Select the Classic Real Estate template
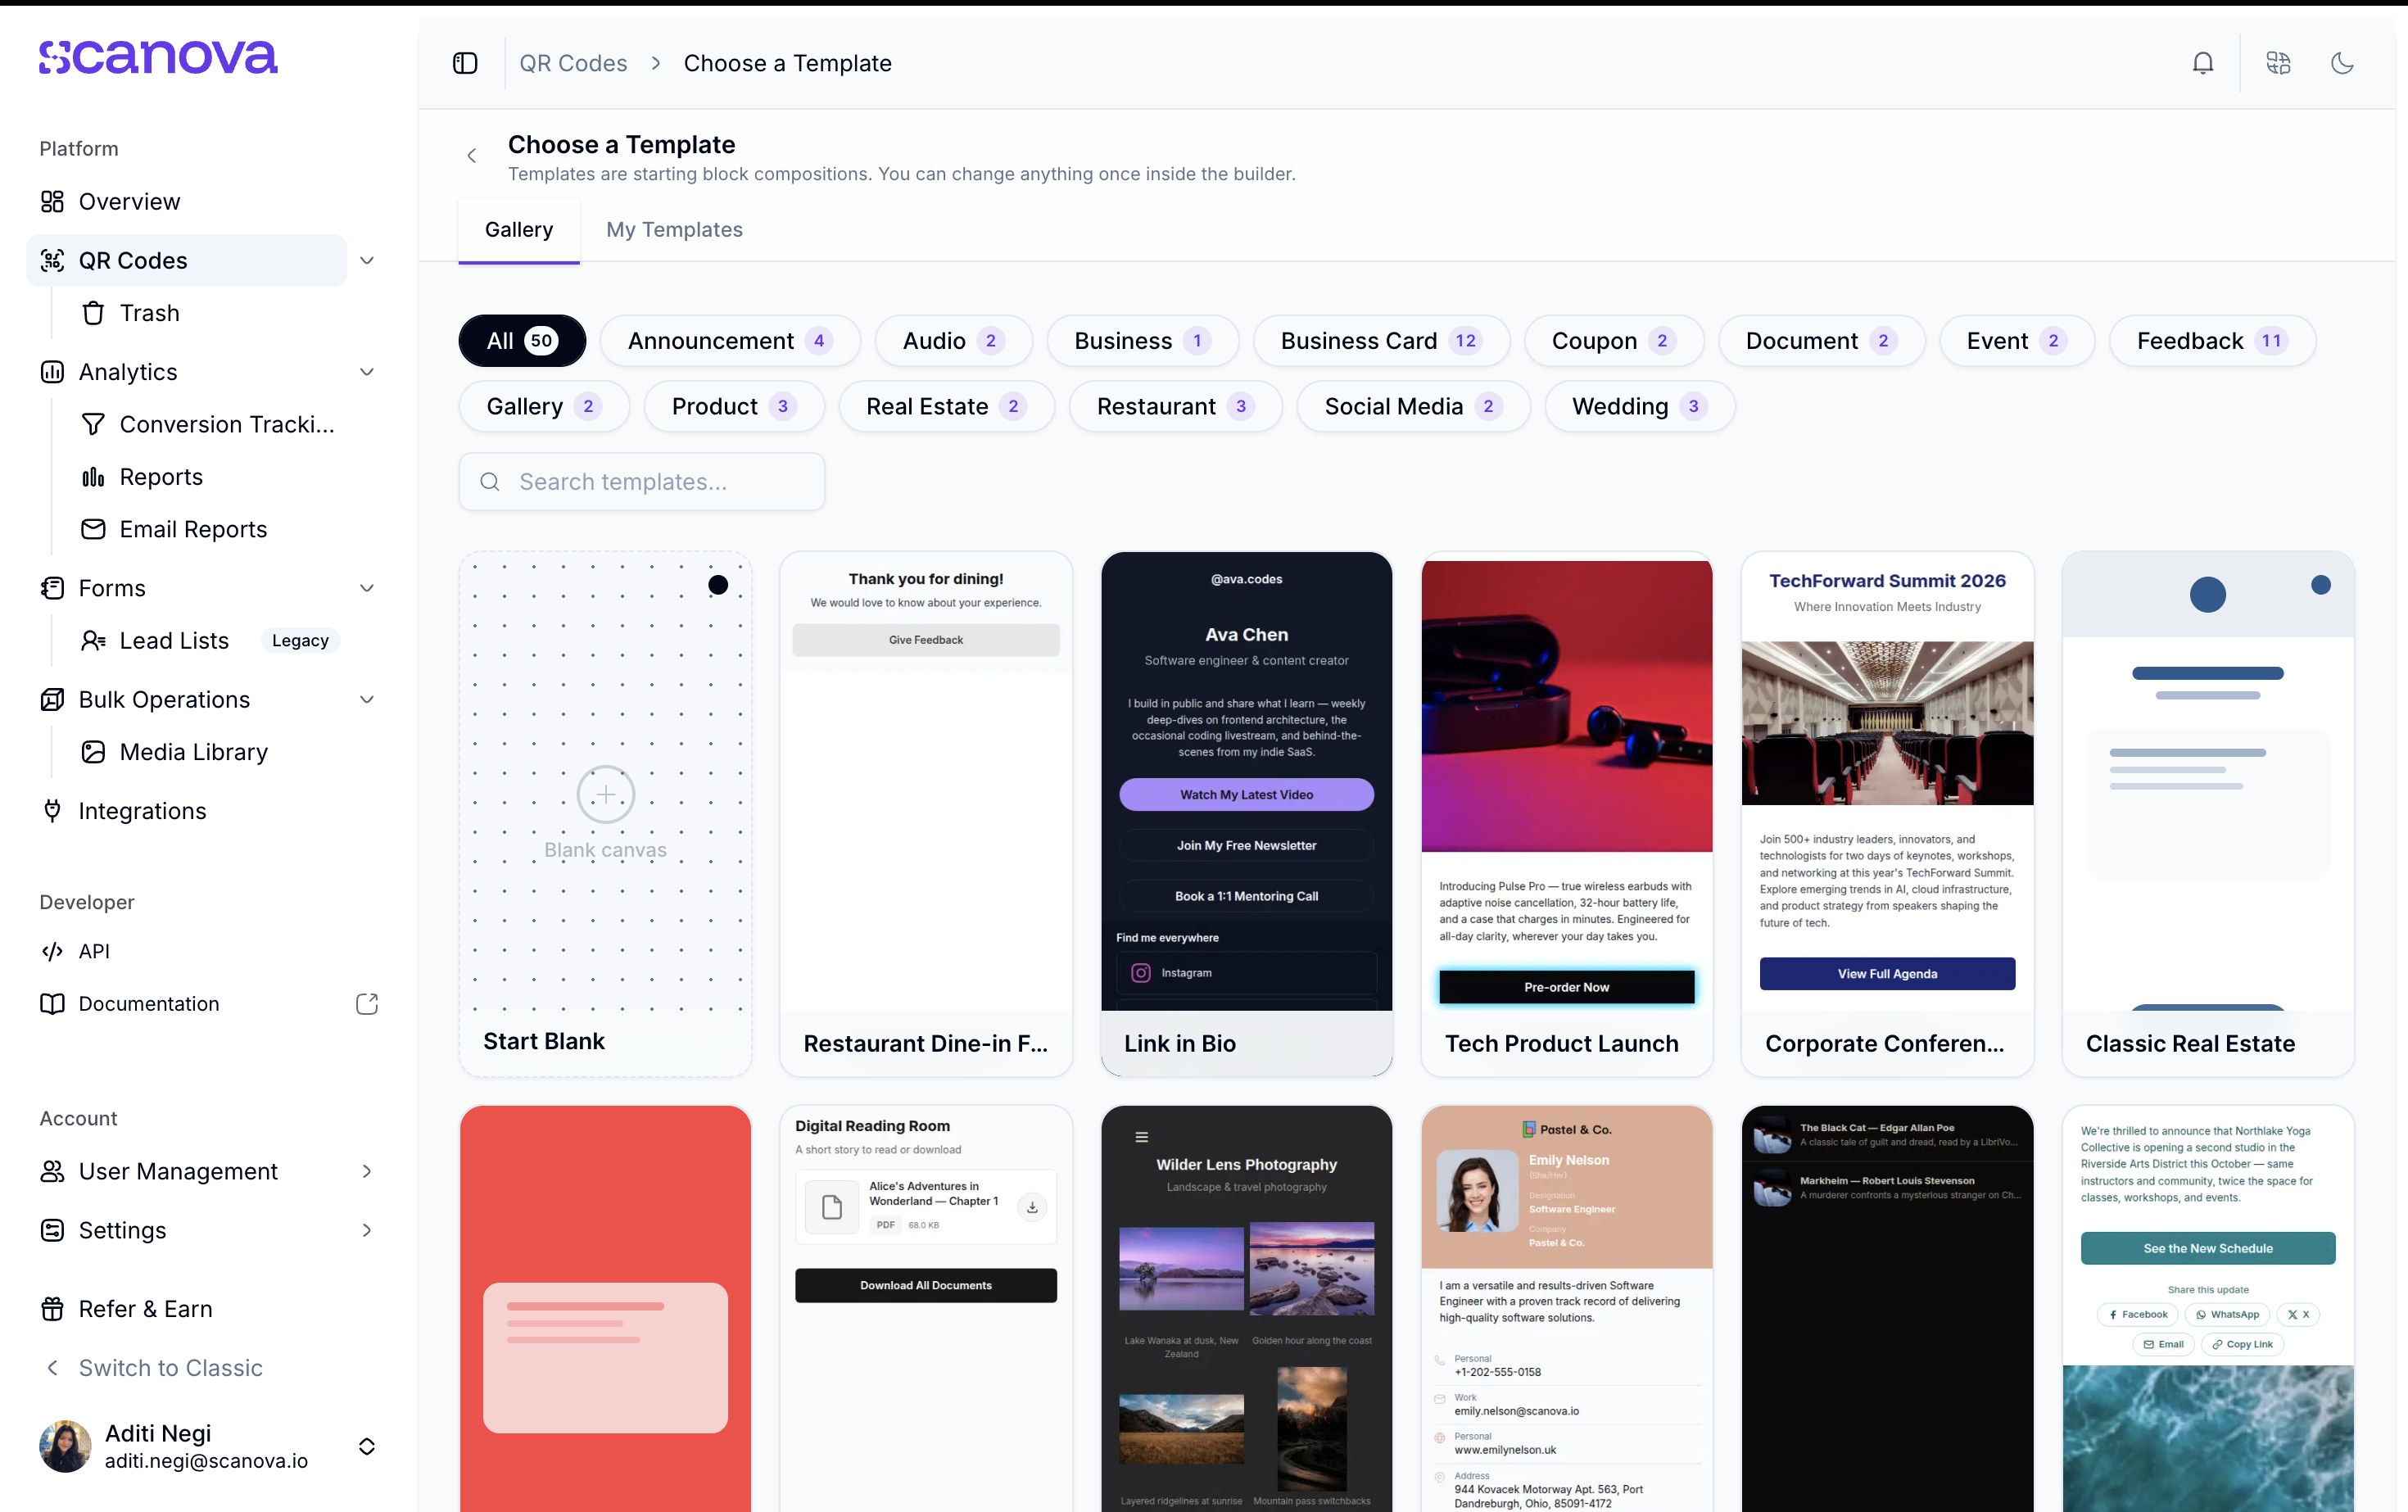This screenshot has width=2408, height=1512. (x=2207, y=814)
